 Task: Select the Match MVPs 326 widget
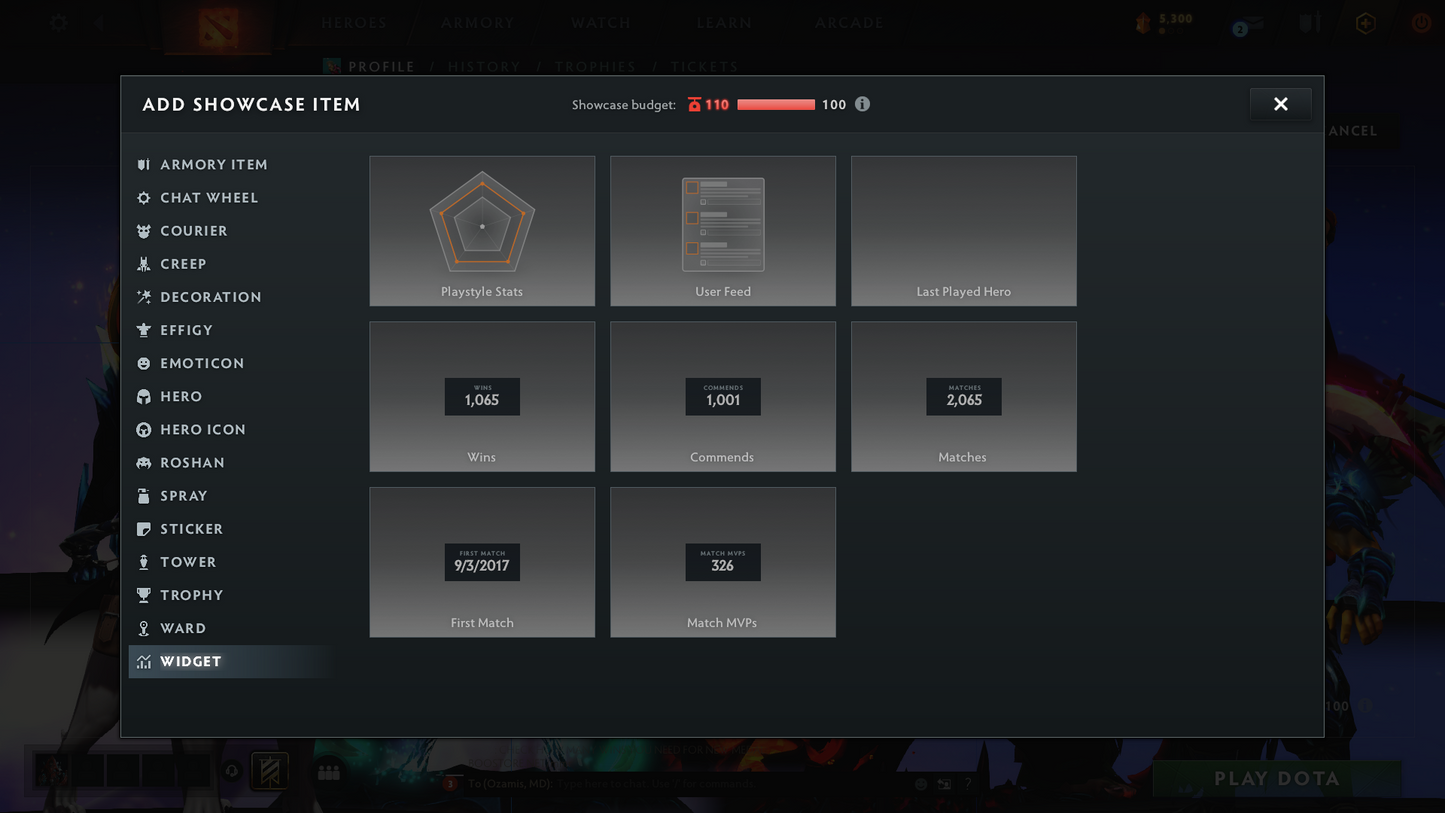(723, 562)
